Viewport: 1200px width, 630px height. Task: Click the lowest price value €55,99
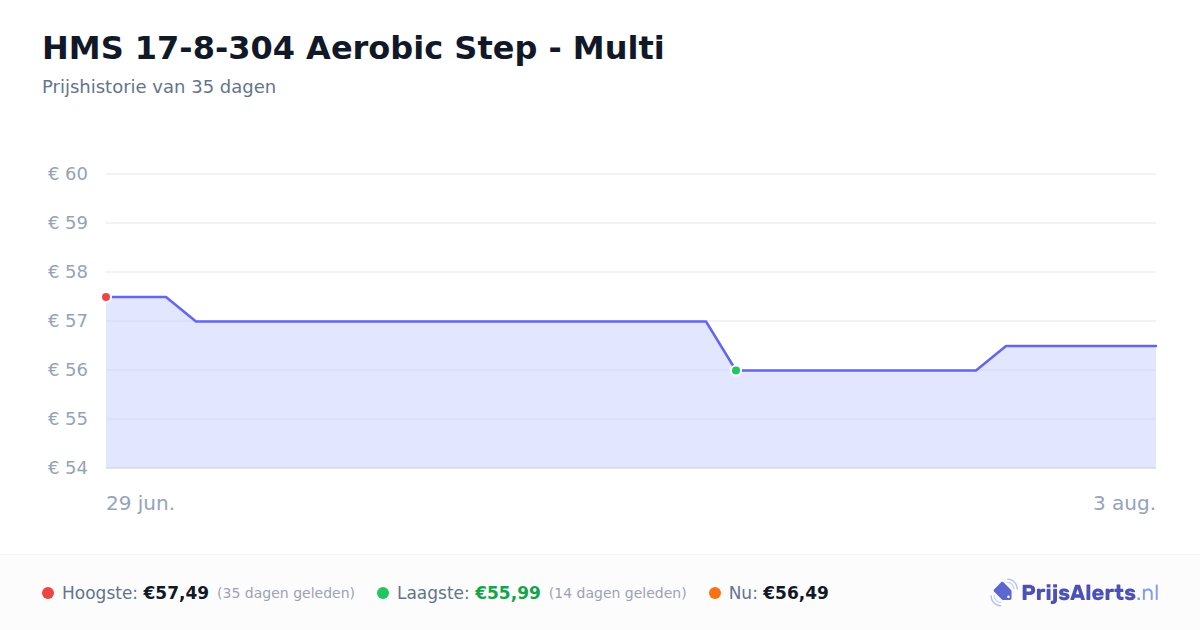pos(508,593)
